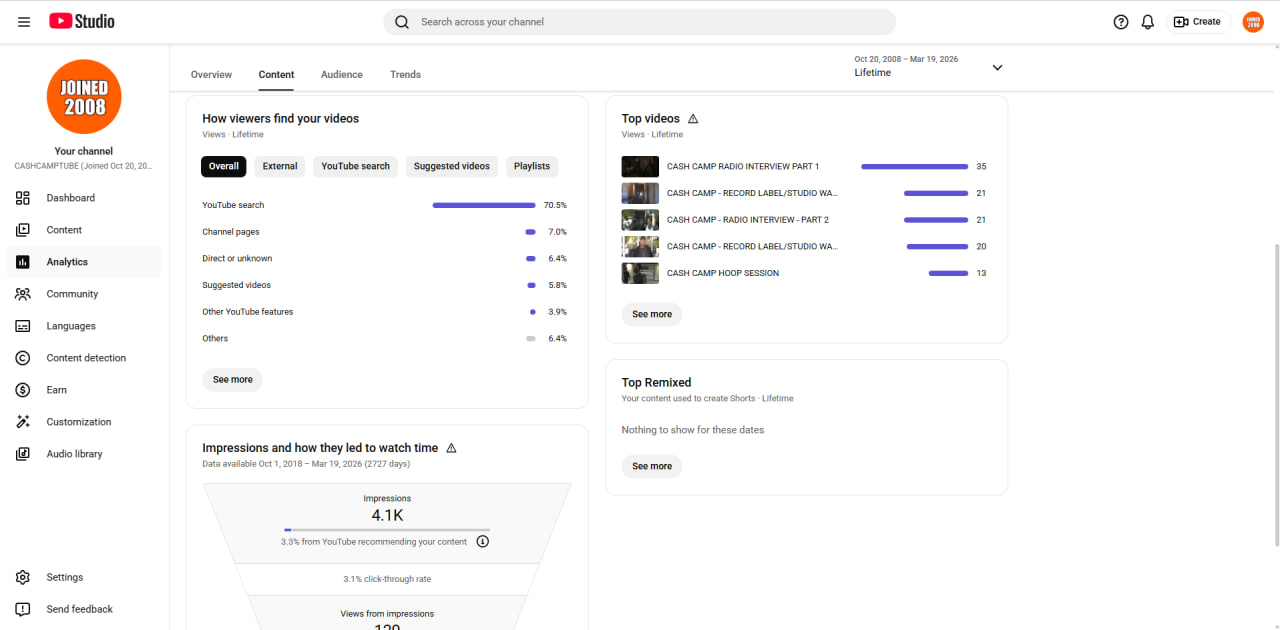Select the External filter chip
This screenshot has height=630, width=1280.
(x=280, y=166)
